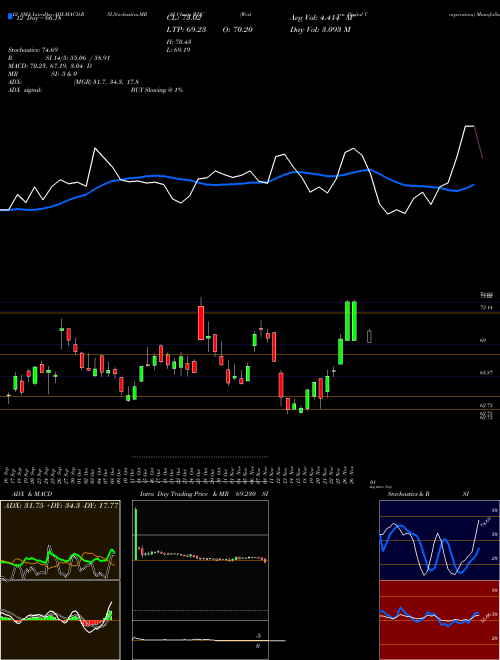The width and height of the screenshot is (500, 660).
Task: Click the hollow latest candlestick near 69
Action: pyautogui.click(x=370, y=336)
